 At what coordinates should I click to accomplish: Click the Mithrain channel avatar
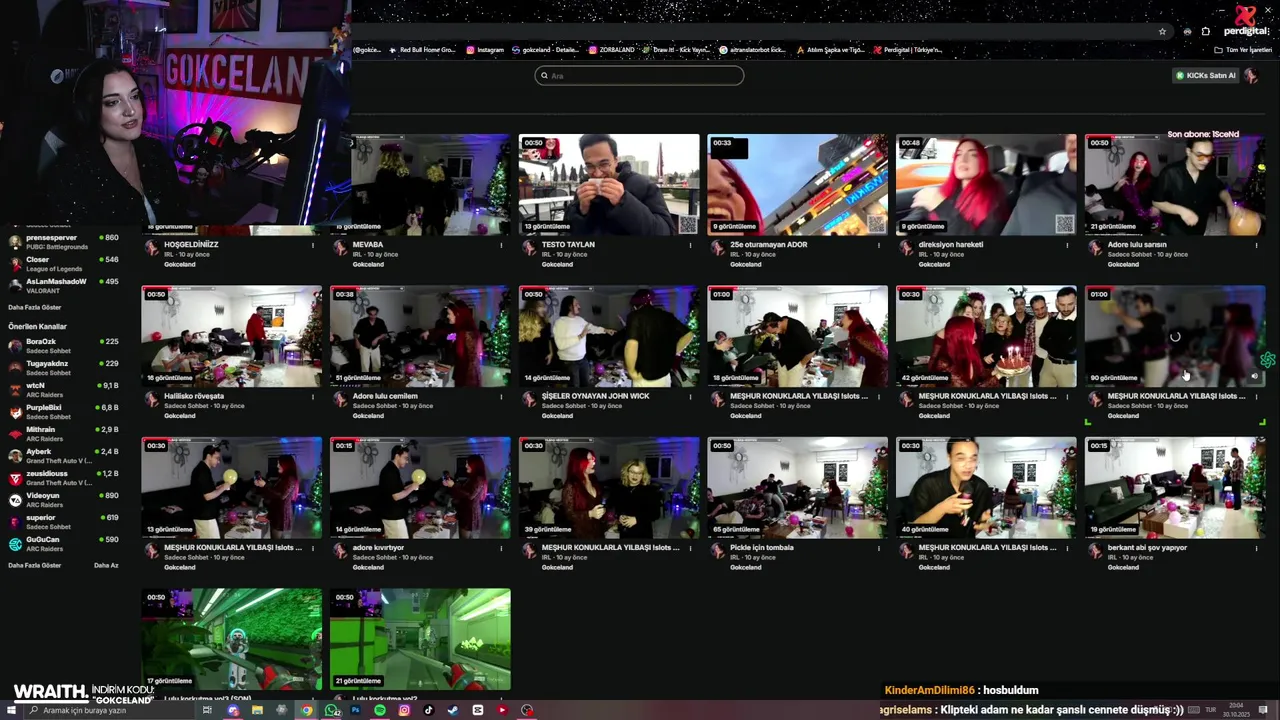click(15, 434)
